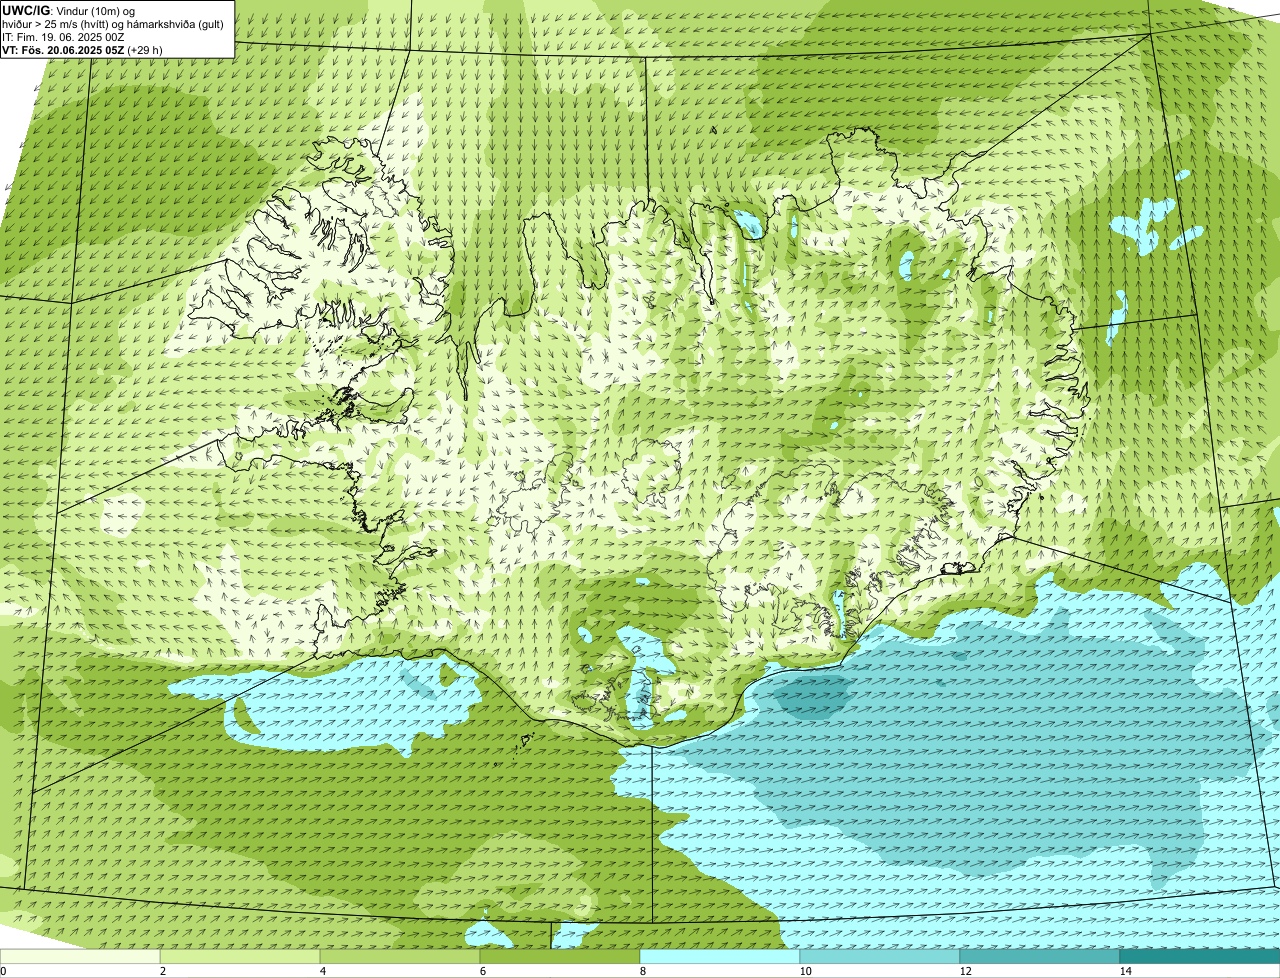Pick the 0–2 m/s palest color bar swatch
This screenshot has width=1280, height=978.
80,956
